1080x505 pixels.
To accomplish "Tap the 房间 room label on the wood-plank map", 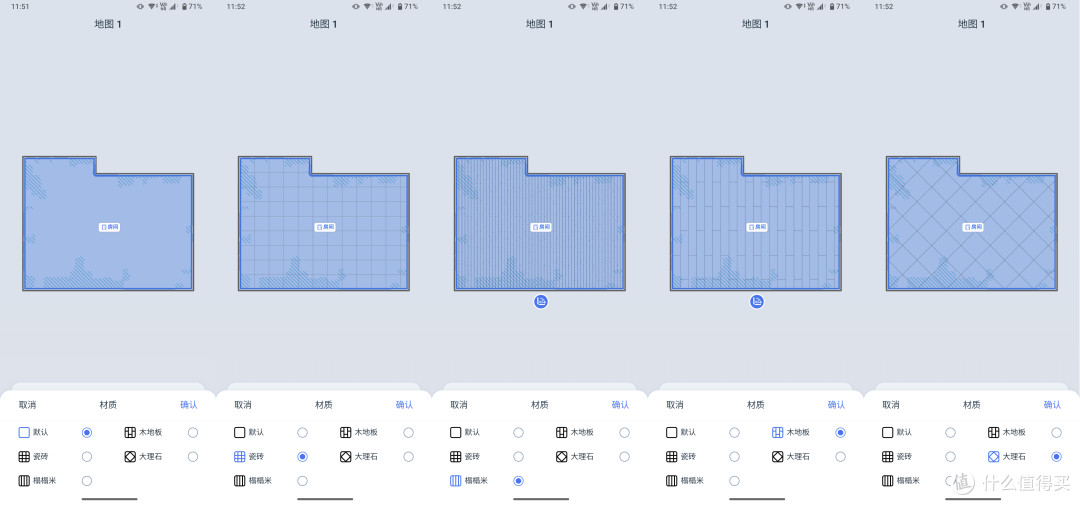I will pyautogui.click(x=757, y=227).
